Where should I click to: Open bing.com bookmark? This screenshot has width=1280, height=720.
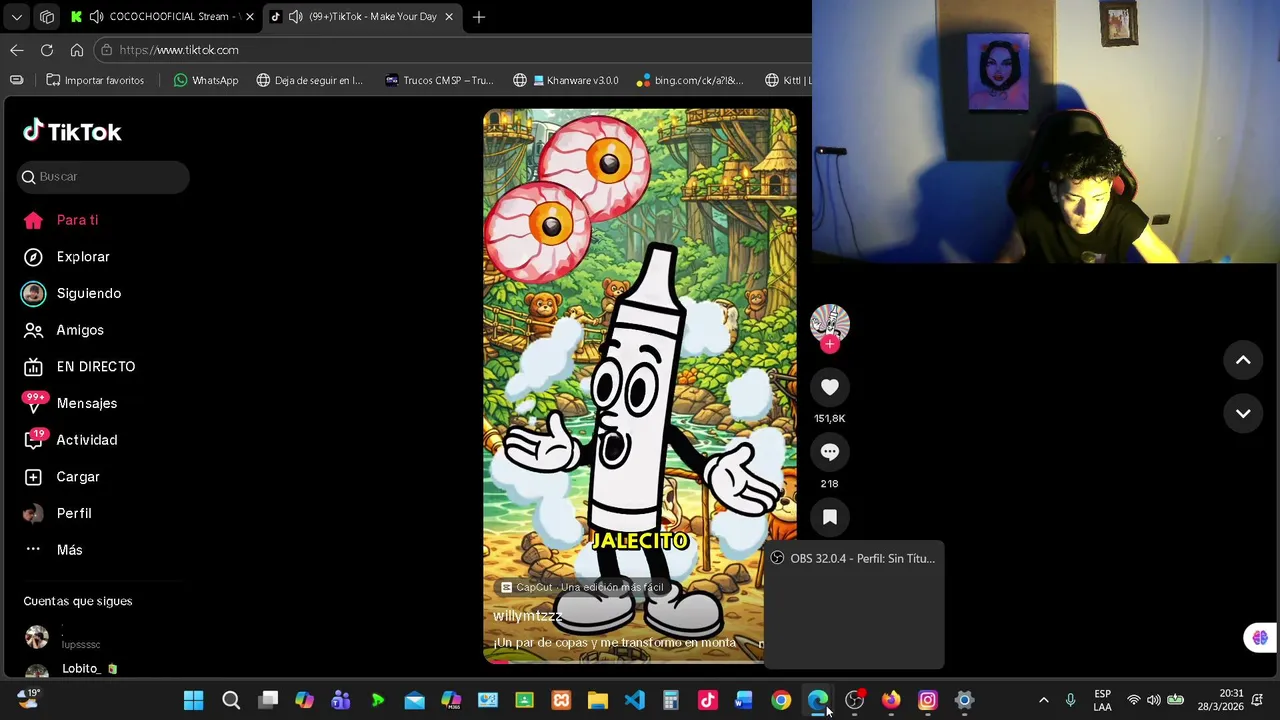click(690, 80)
